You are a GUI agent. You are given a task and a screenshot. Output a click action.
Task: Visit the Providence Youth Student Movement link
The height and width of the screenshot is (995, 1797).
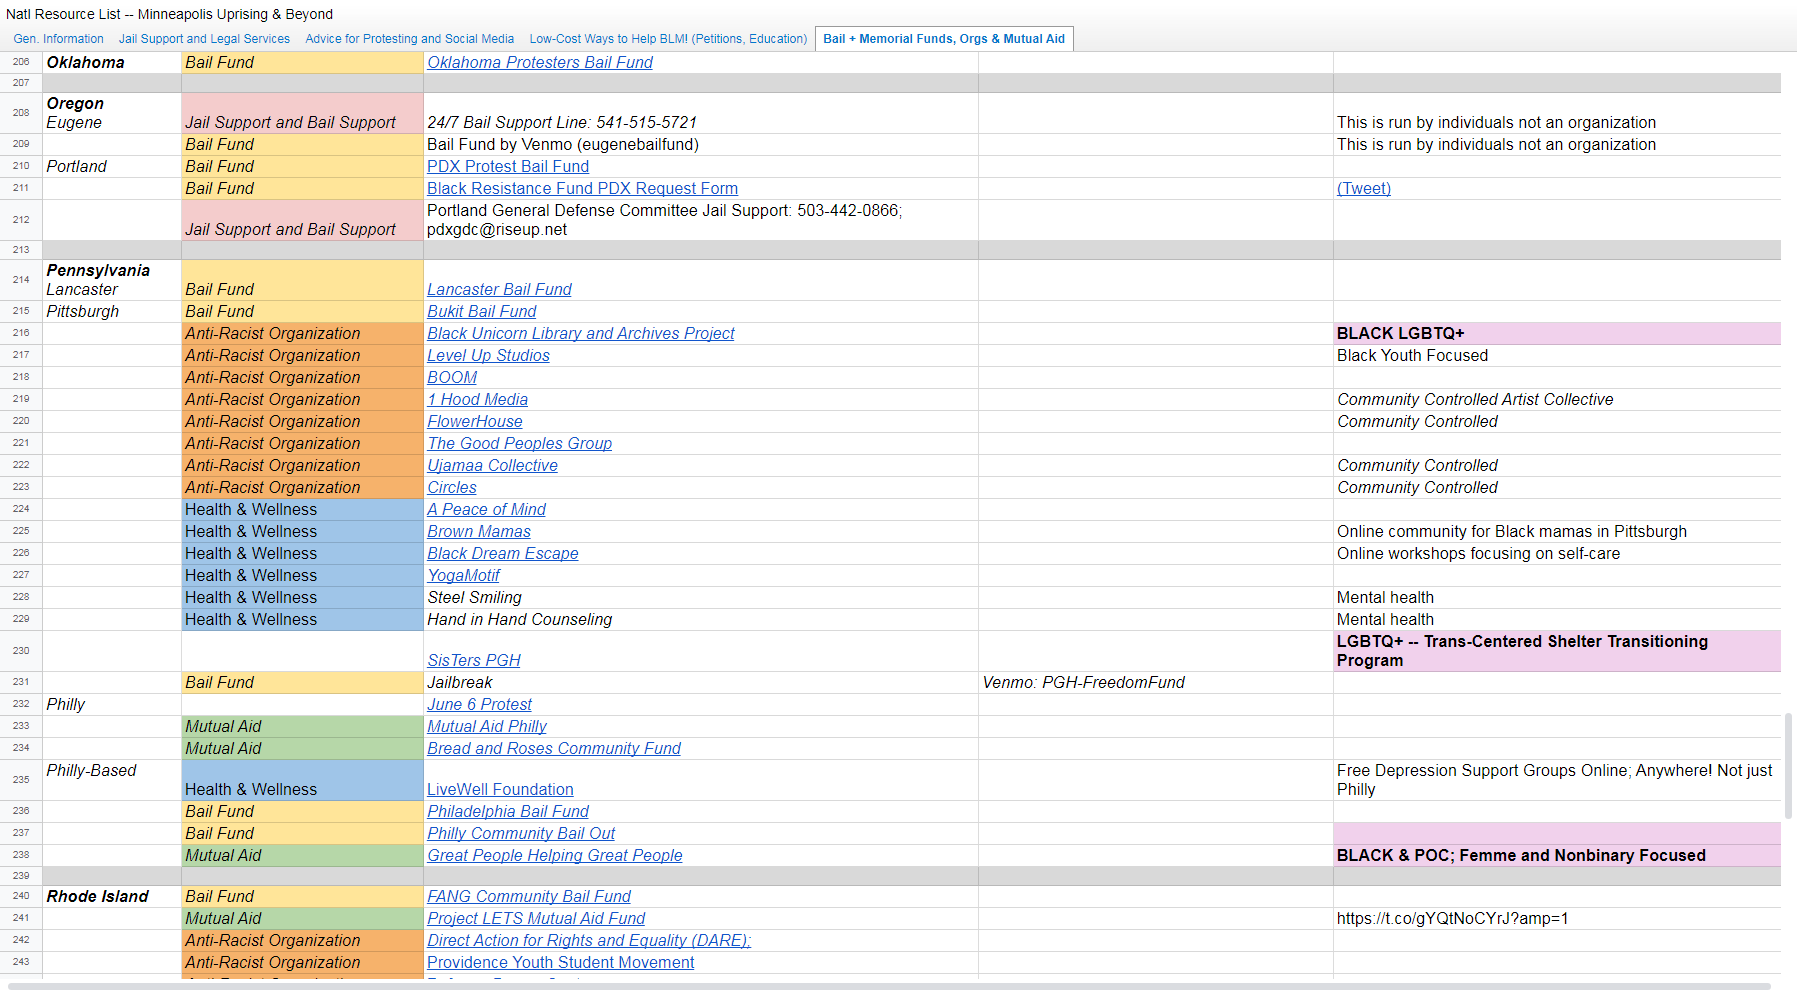tap(560, 962)
